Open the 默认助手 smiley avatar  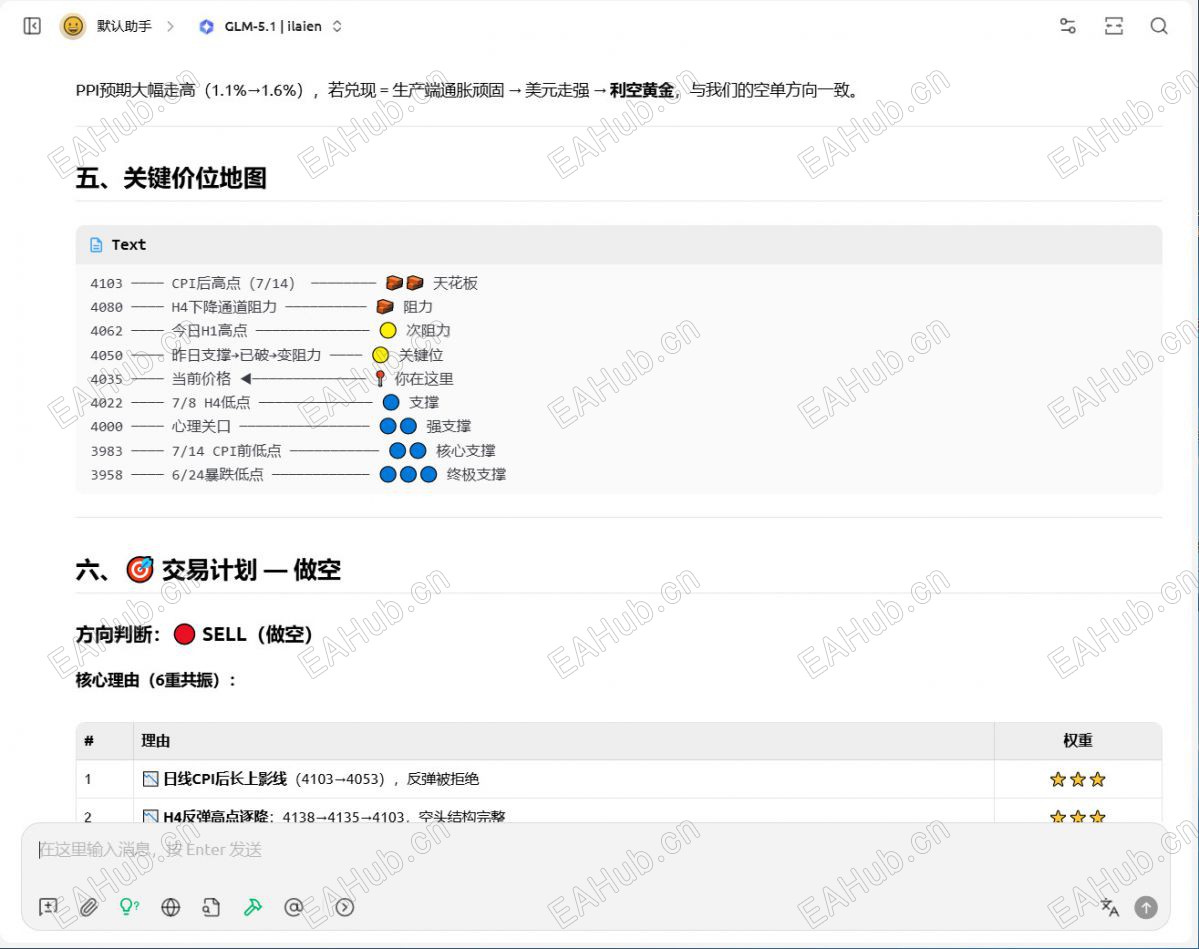73,27
